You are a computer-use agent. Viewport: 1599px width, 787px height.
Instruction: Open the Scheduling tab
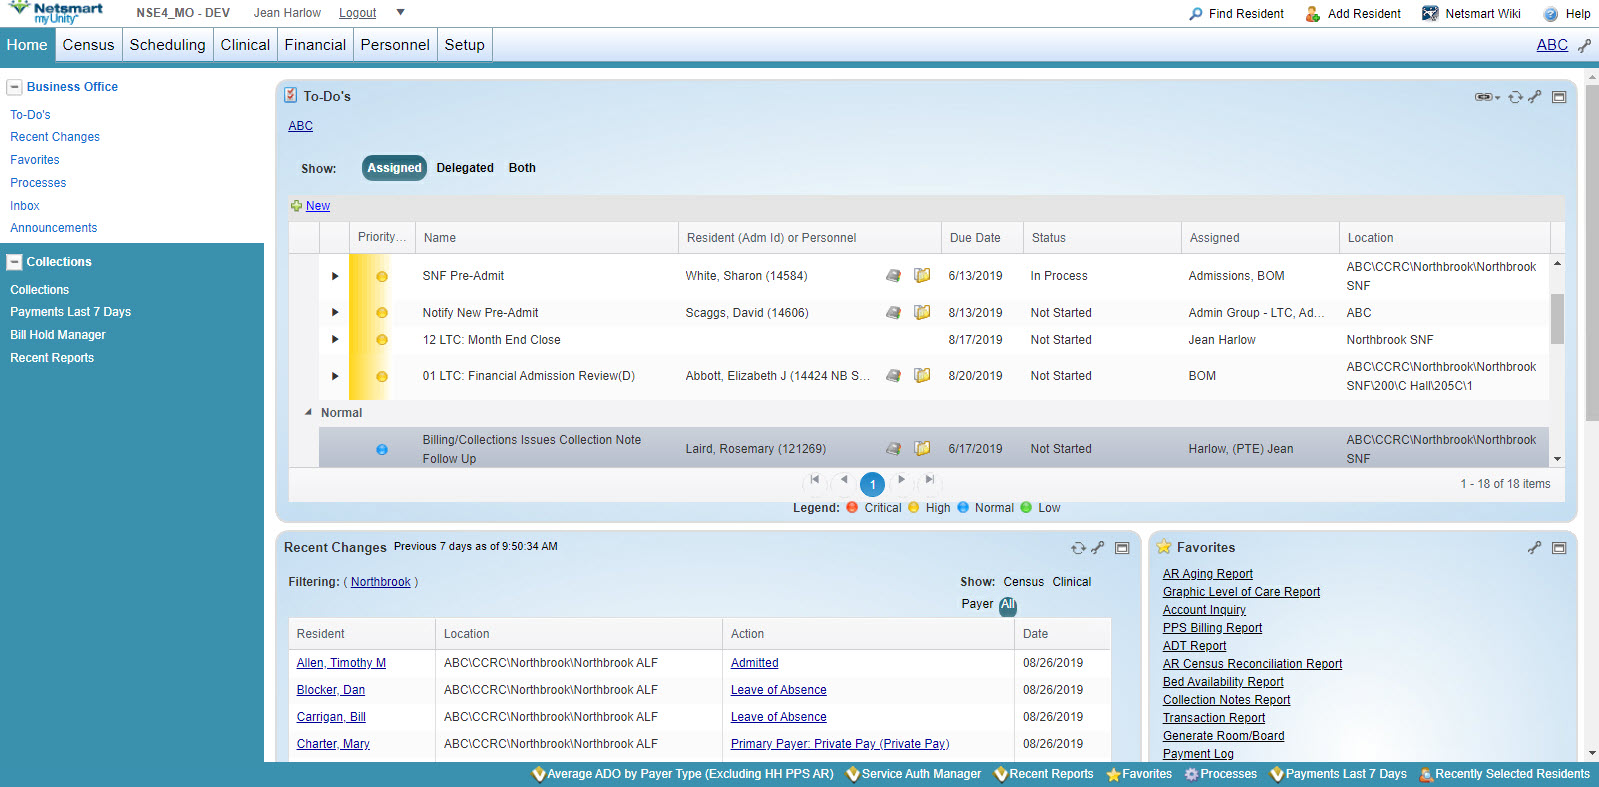[x=167, y=45]
